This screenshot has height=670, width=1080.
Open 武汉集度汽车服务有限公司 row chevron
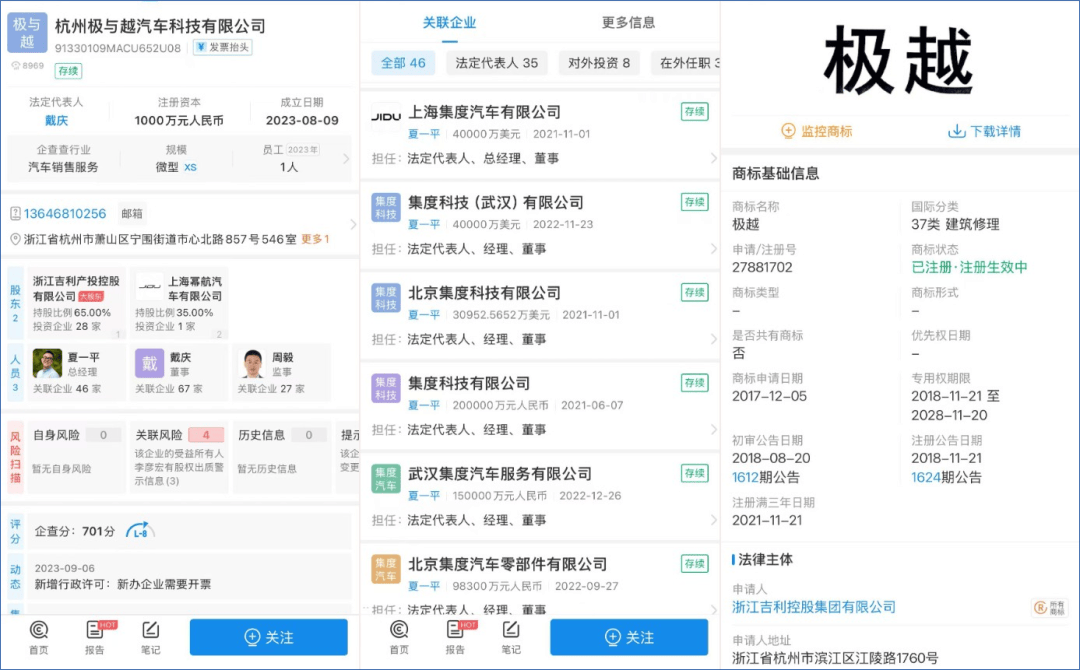(x=714, y=520)
